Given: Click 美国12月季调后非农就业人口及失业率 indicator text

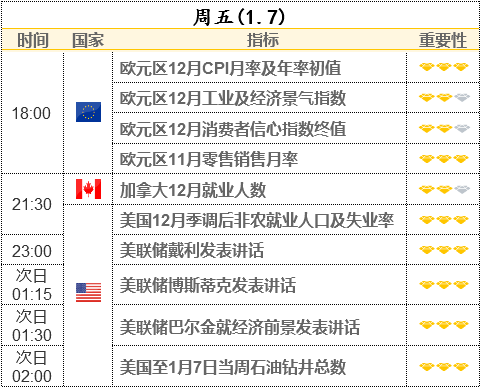Looking at the screenshot, I should pyautogui.click(x=257, y=220).
